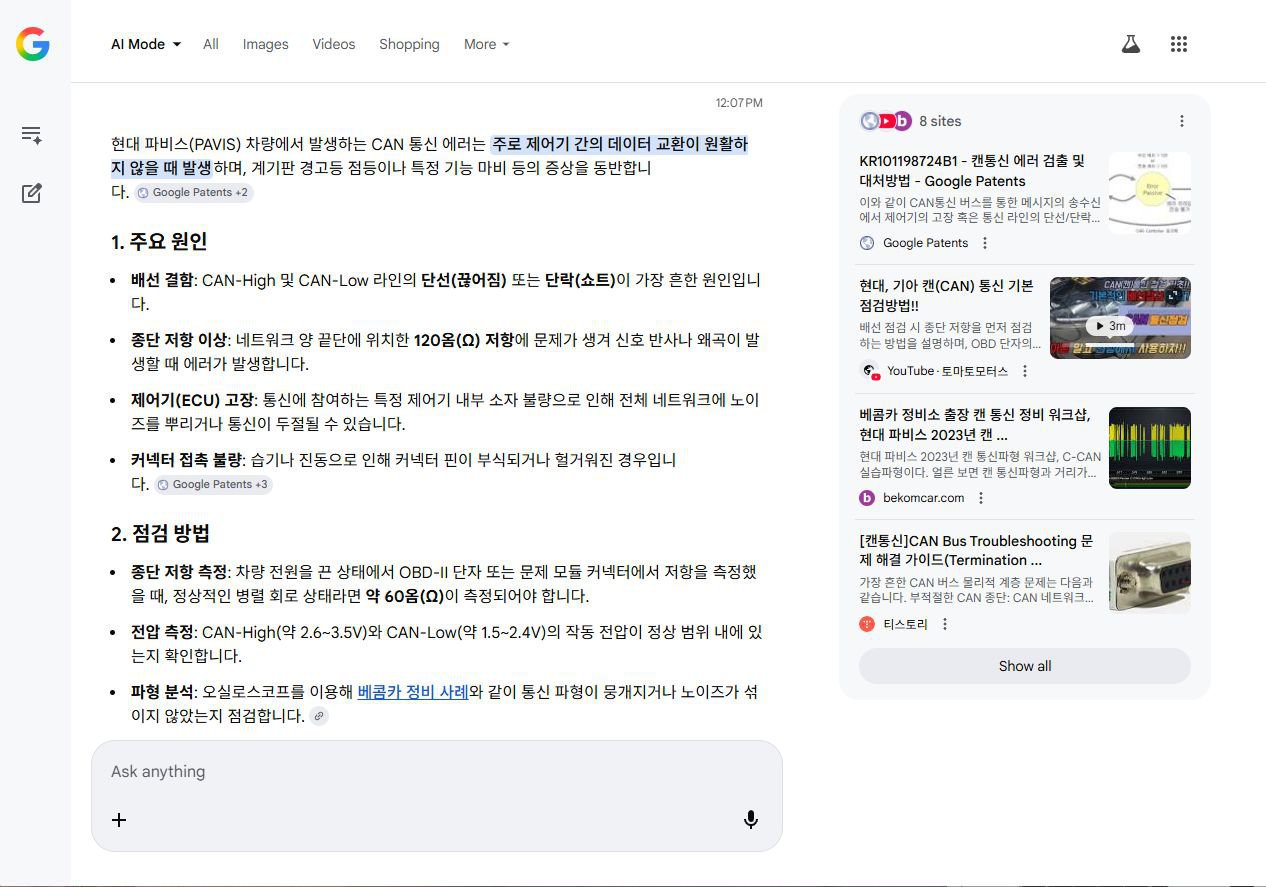Start a new chat with the compose icon
The image size is (1266, 887).
pyautogui.click(x=31, y=194)
